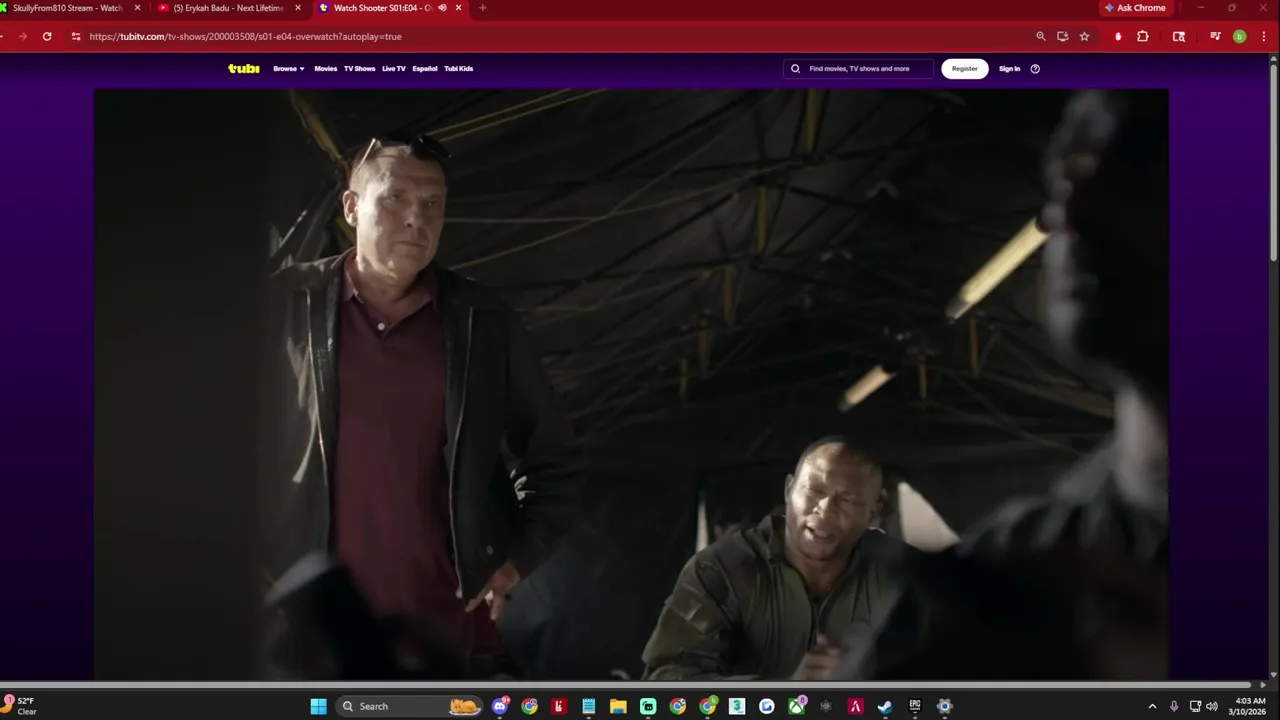Open the Tubi help question-mark icon
The height and width of the screenshot is (720, 1280).
click(1035, 69)
